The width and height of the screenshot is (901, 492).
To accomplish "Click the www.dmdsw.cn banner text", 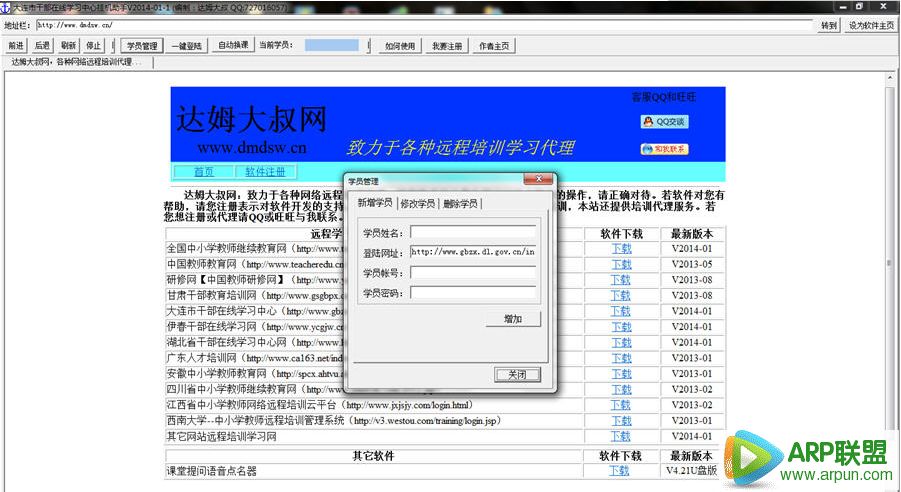I will pyautogui.click(x=252, y=148).
